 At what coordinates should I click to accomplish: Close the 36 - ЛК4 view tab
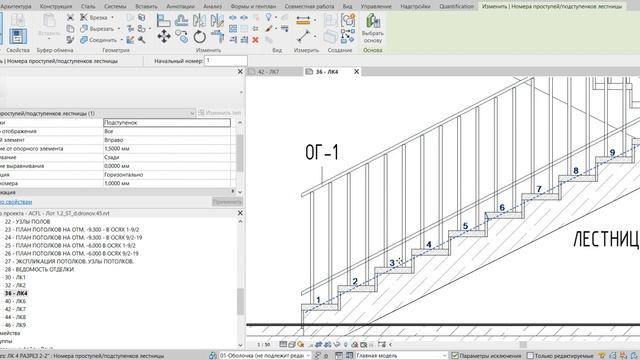pyautogui.click(x=356, y=71)
